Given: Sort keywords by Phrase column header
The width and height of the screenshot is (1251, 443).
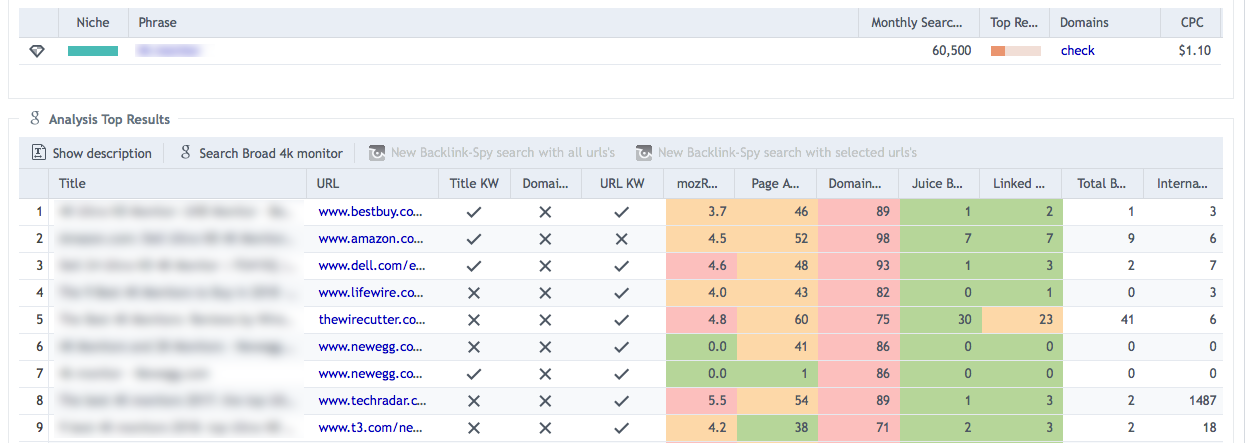Looking at the screenshot, I should (157, 22).
